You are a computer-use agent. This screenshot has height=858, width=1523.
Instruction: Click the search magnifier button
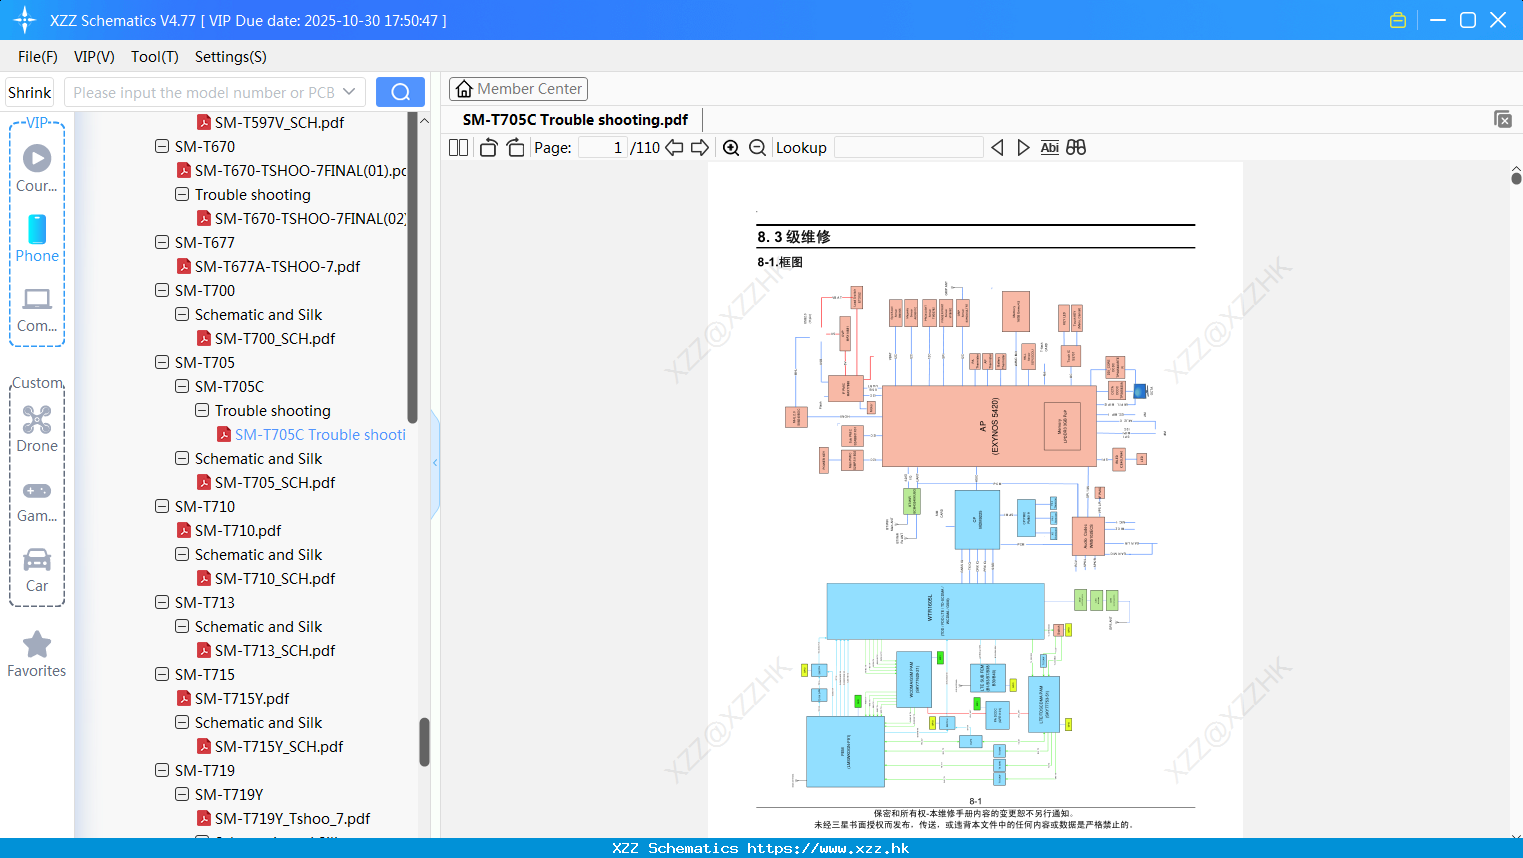click(x=400, y=92)
